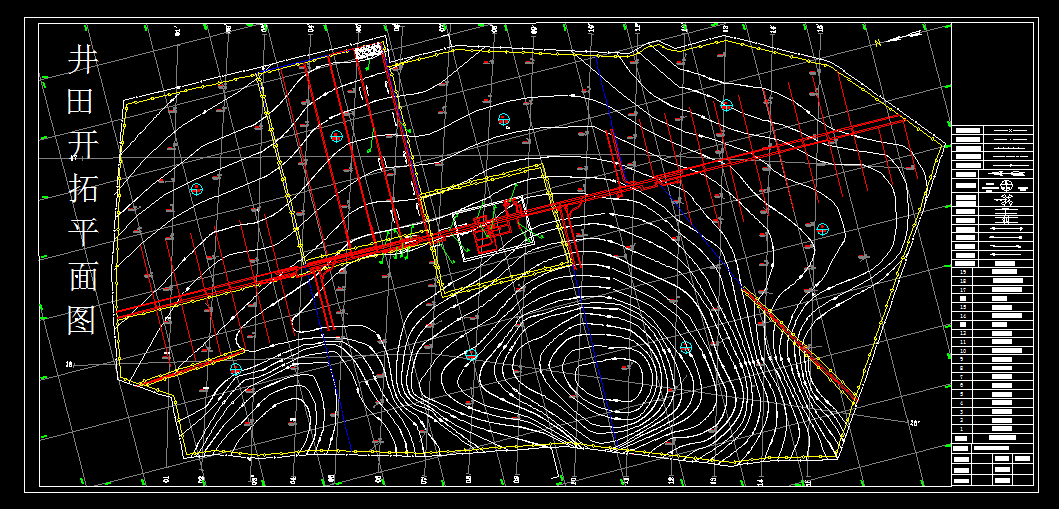This screenshot has width=1059, height=509.
Task: Select the title character 图
Action: coord(83,319)
